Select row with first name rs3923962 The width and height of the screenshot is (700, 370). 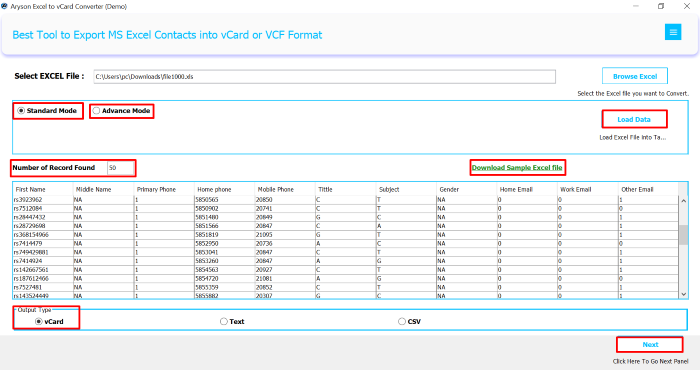346,200
